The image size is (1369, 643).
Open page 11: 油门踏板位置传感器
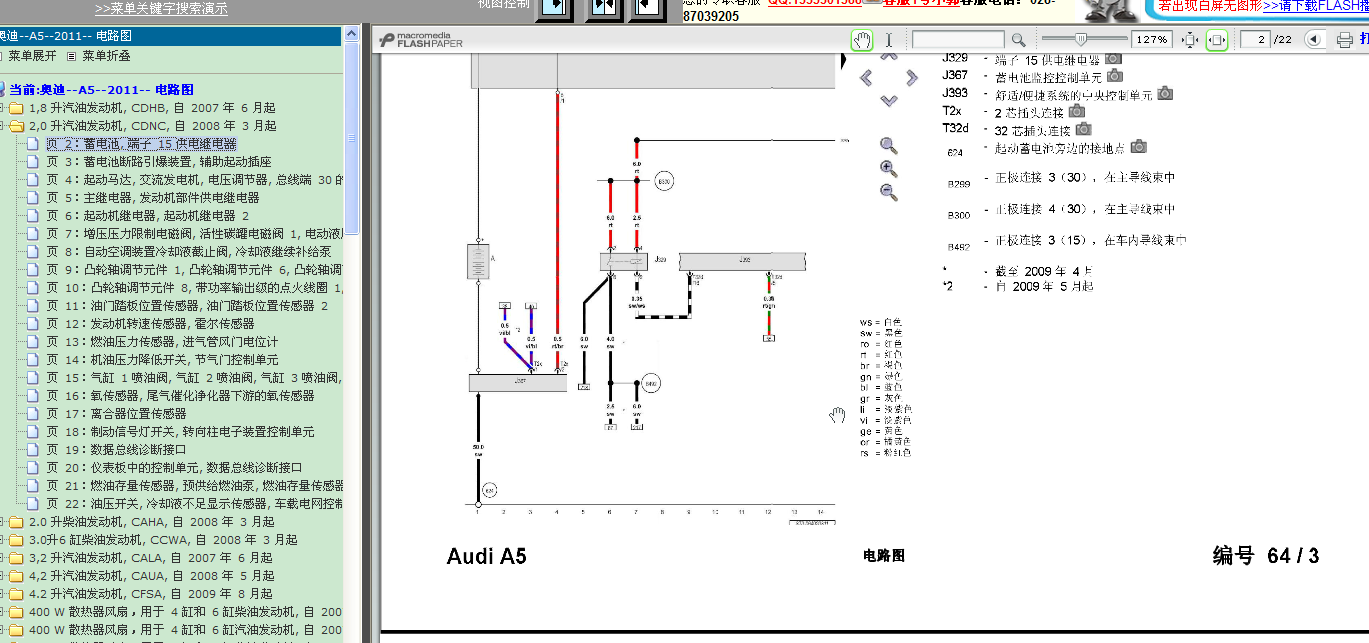click(187, 306)
